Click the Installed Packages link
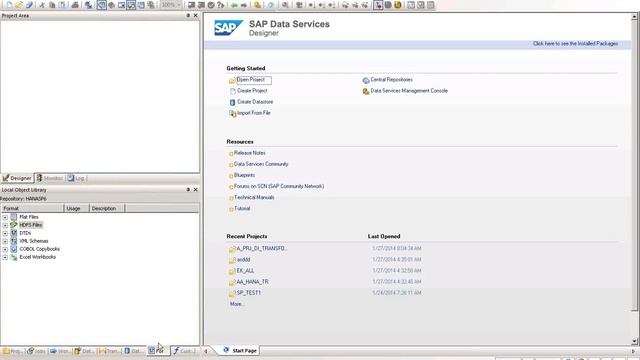 tap(575, 44)
